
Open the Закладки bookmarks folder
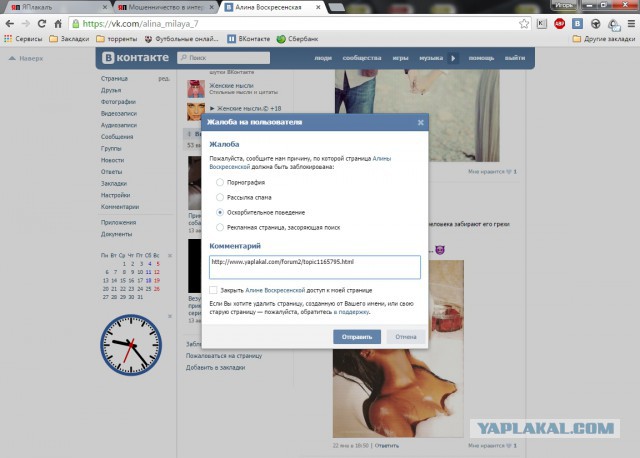(69, 39)
